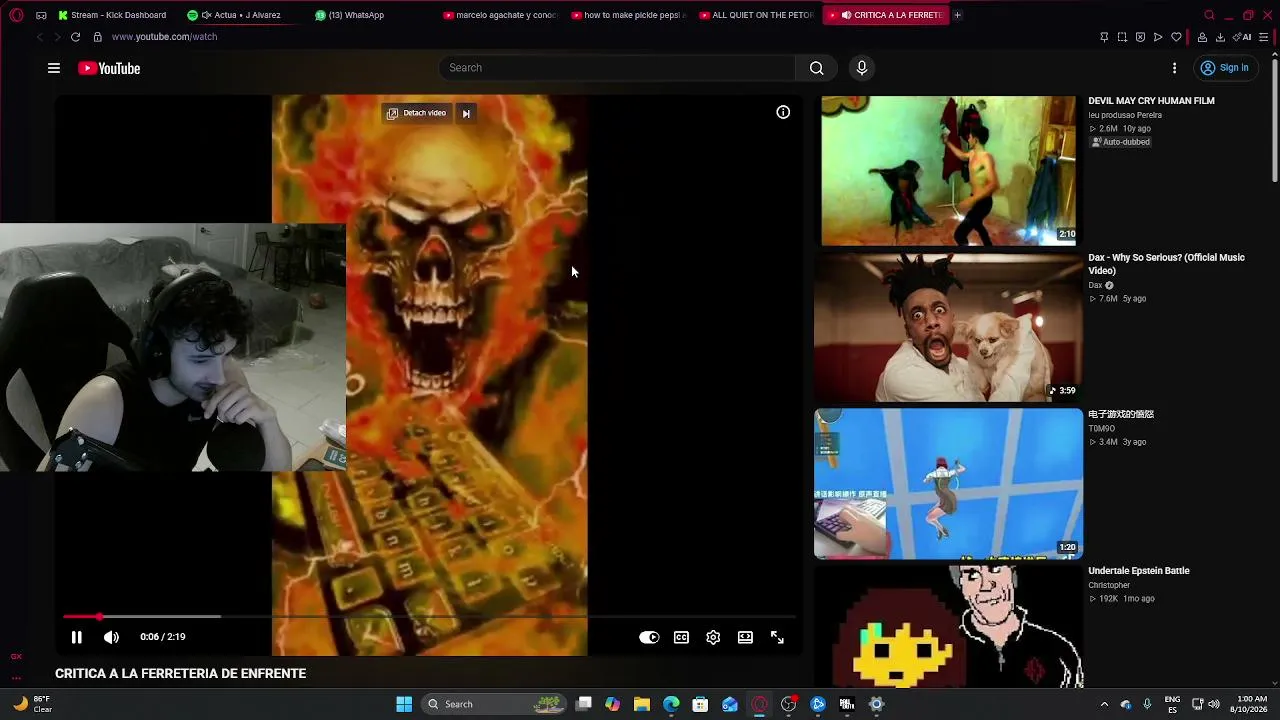Change ENG ES keyboard language
Screen dimensions: 1280x720
click(x=1173, y=704)
